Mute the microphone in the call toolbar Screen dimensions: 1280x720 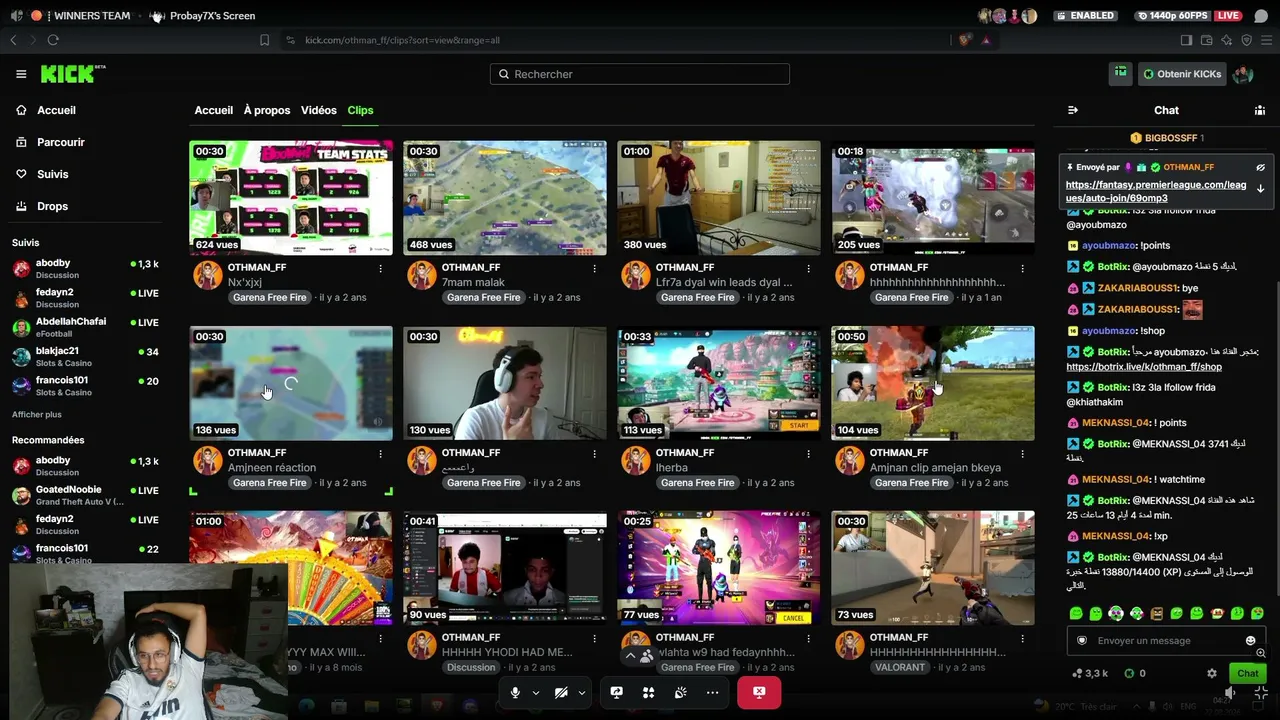(515, 692)
